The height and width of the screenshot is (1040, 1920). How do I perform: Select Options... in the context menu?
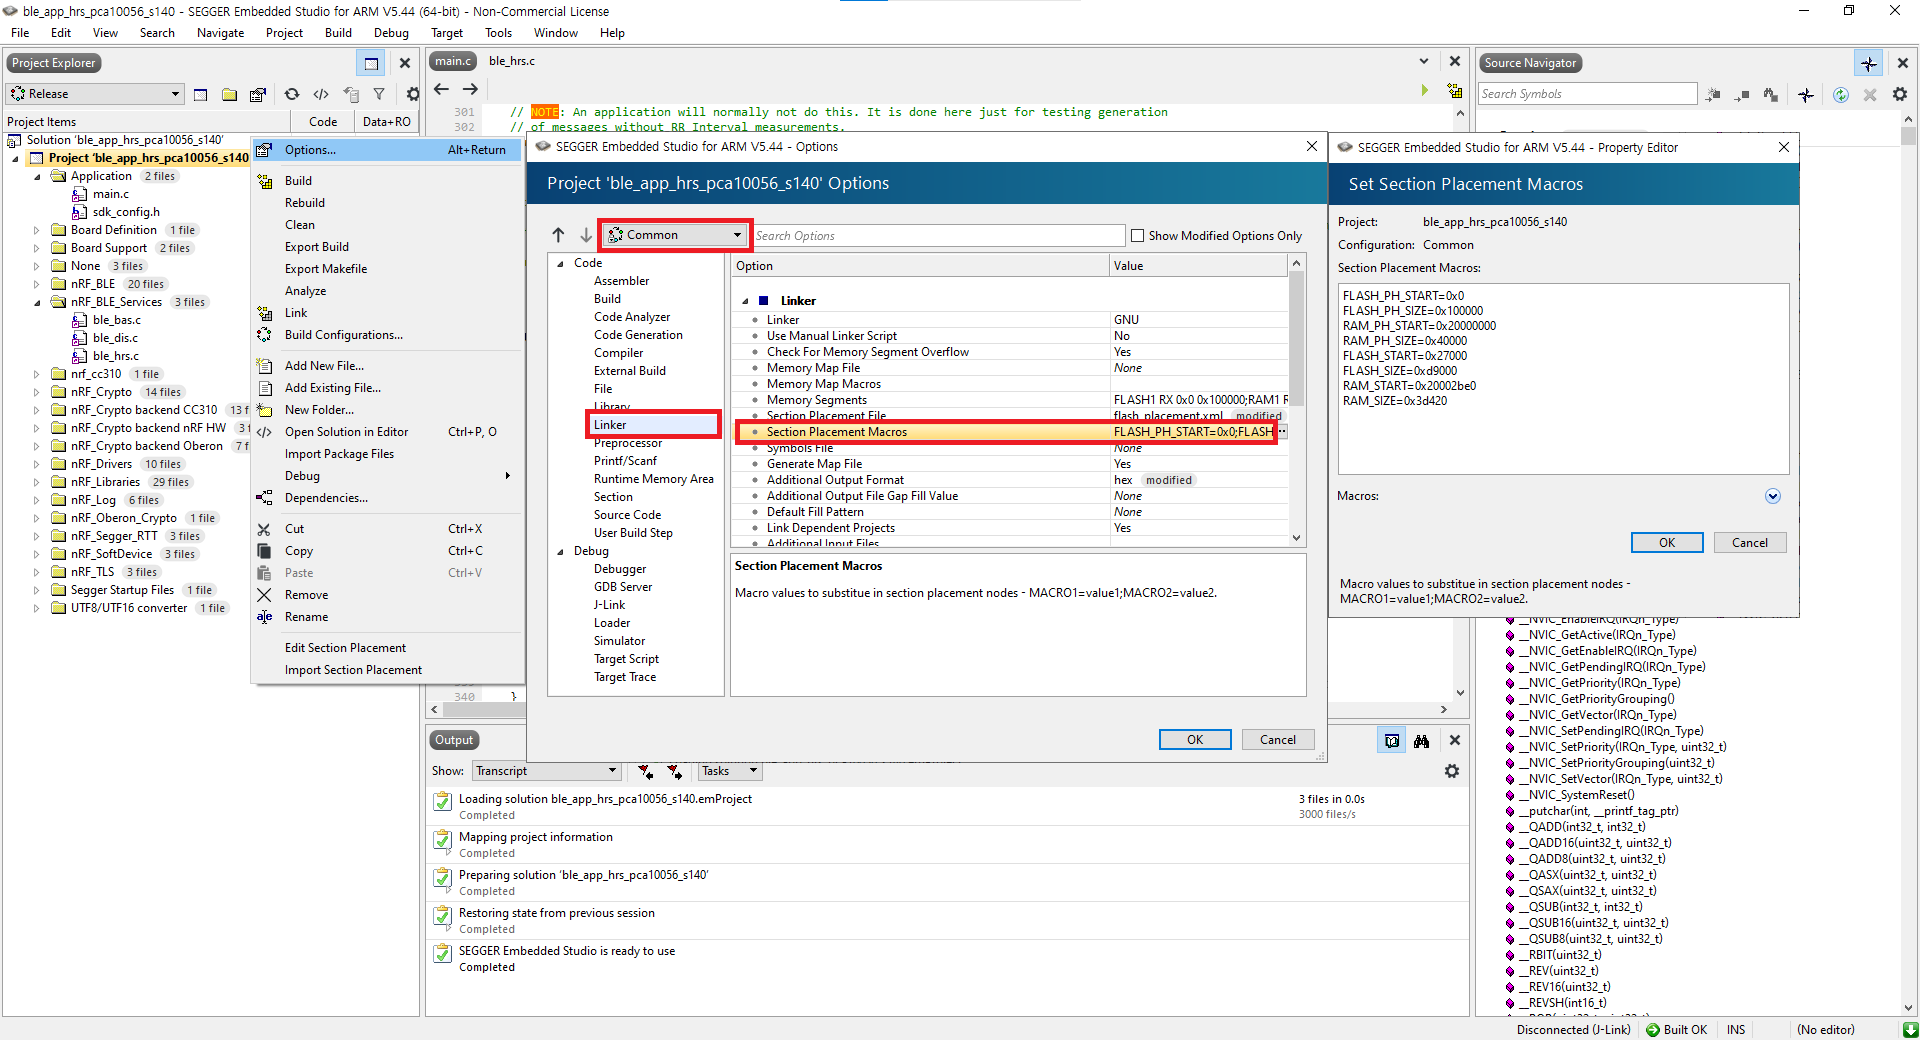click(x=387, y=150)
